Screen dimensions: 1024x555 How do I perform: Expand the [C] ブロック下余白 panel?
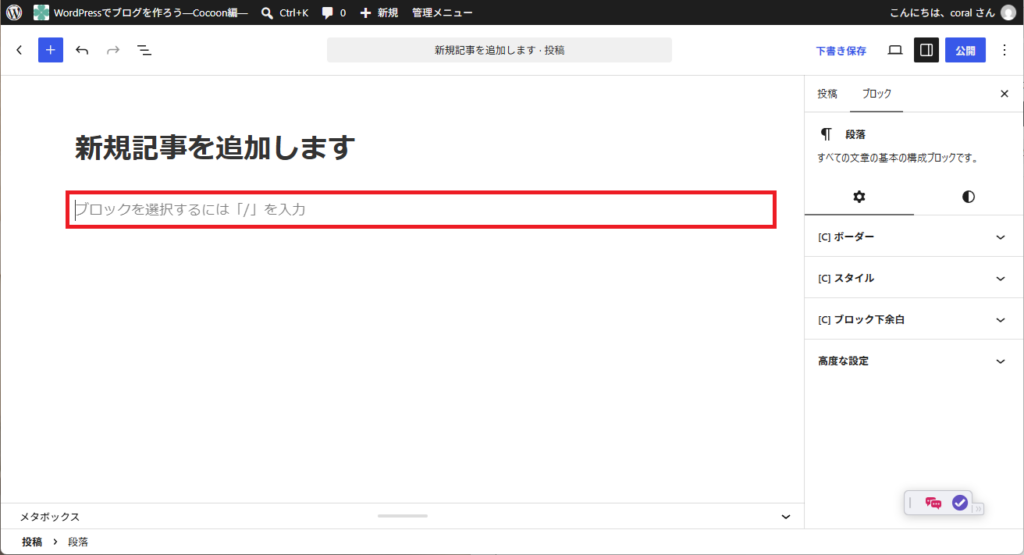pyautogui.click(x=914, y=319)
